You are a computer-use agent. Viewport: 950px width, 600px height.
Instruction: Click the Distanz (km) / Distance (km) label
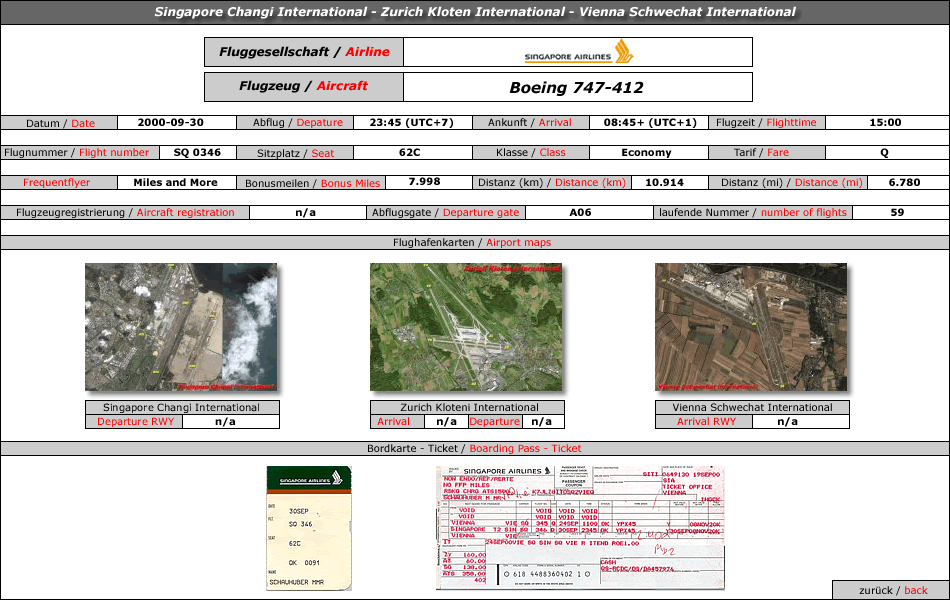pyautogui.click(x=551, y=182)
